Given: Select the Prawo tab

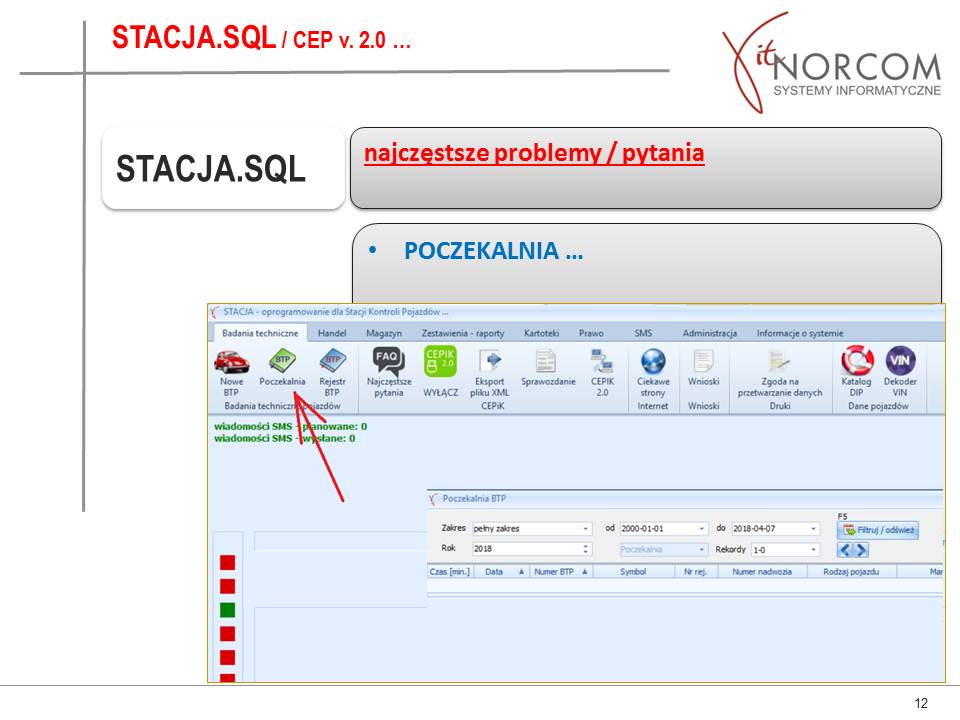Looking at the screenshot, I should [x=591, y=333].
